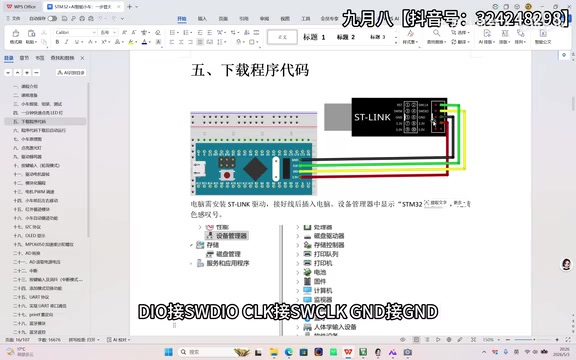Click the bulleted list icon

pyautogui.click(x=172, y=33)
